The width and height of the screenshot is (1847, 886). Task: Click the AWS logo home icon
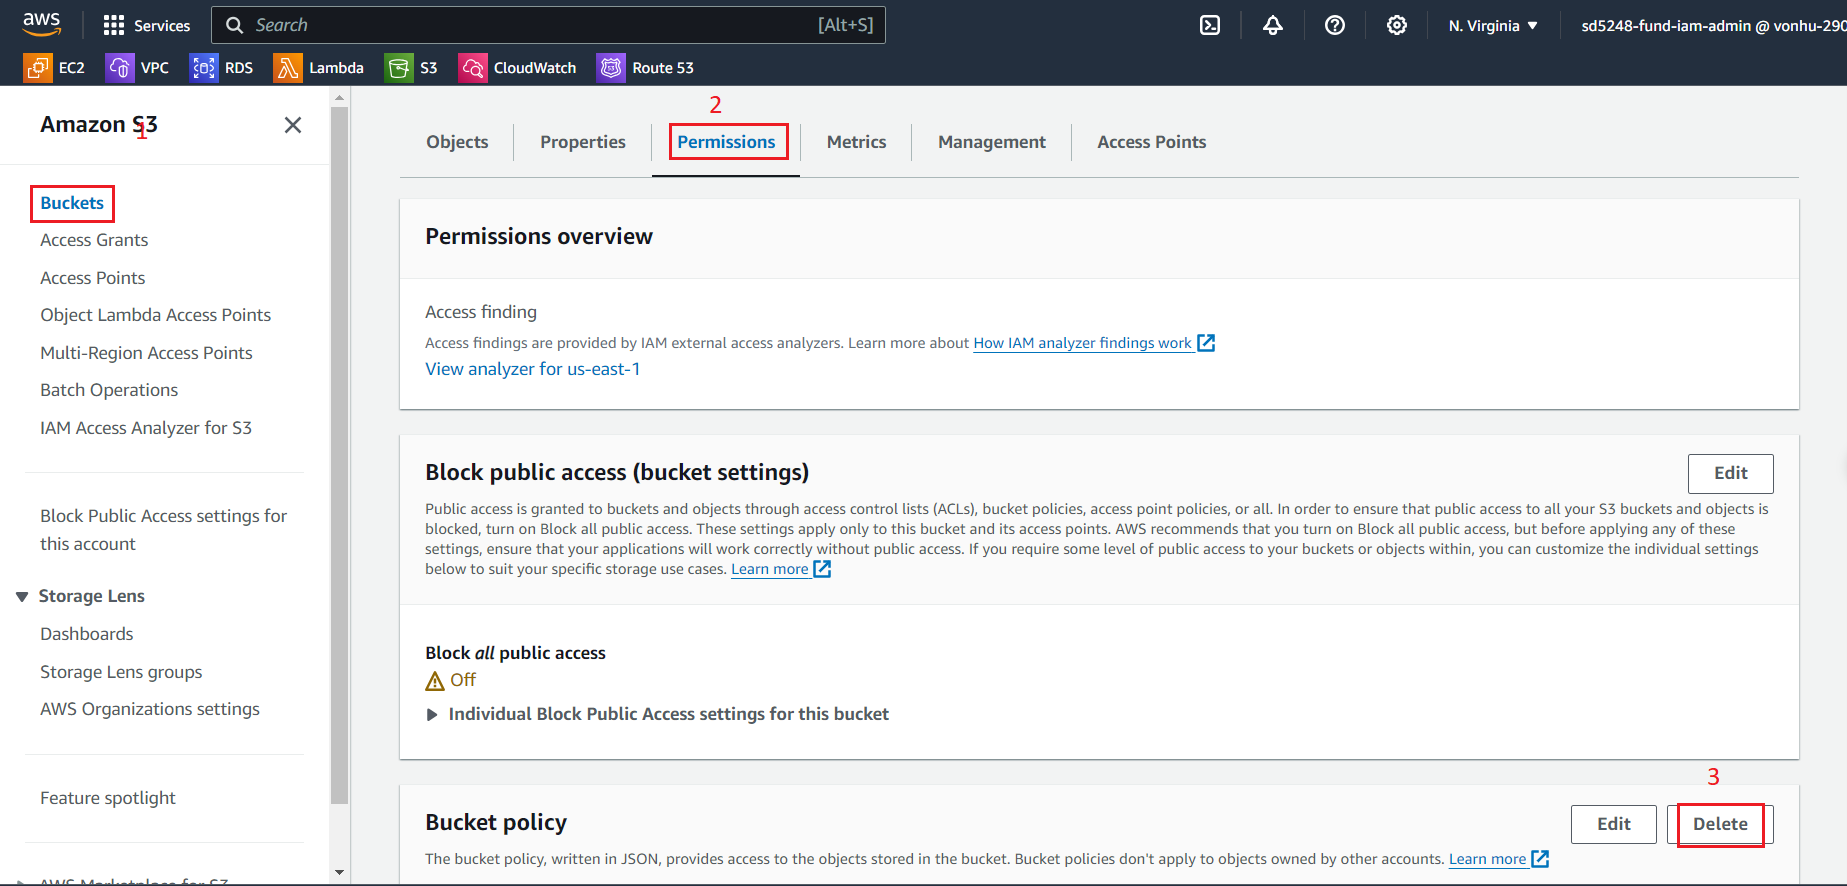click(42, 24)
